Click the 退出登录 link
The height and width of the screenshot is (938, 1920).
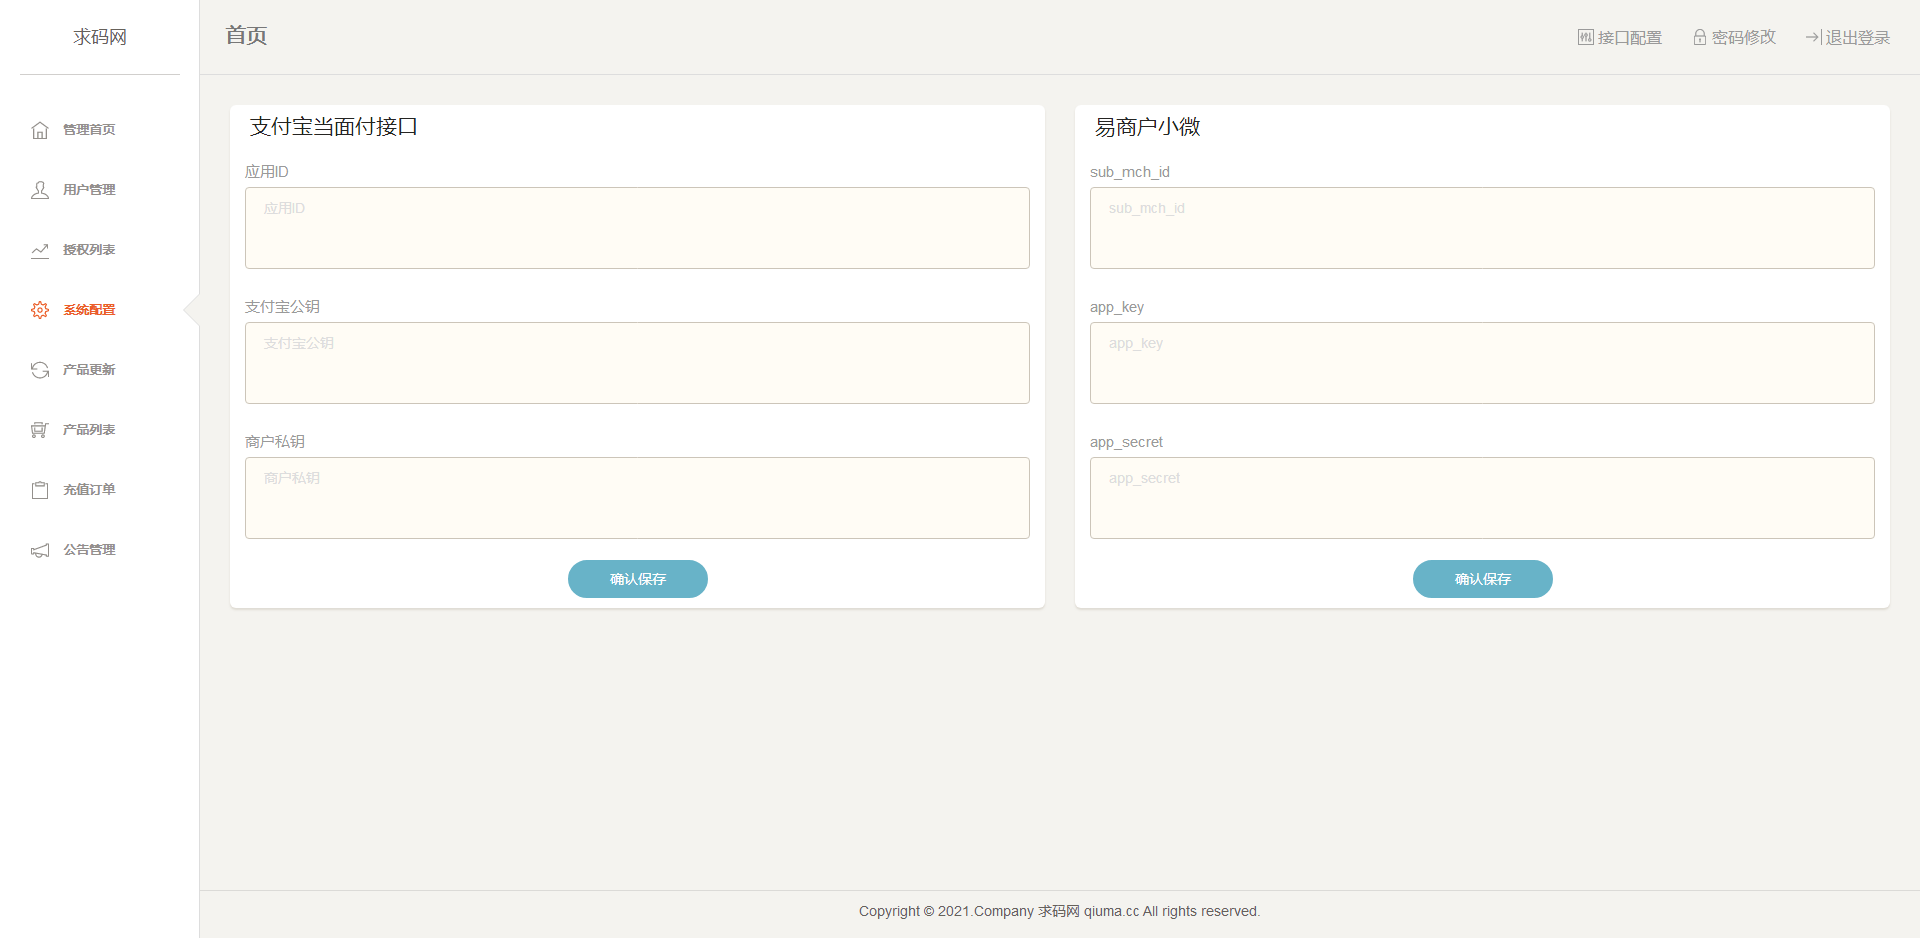coord(1848,37)
